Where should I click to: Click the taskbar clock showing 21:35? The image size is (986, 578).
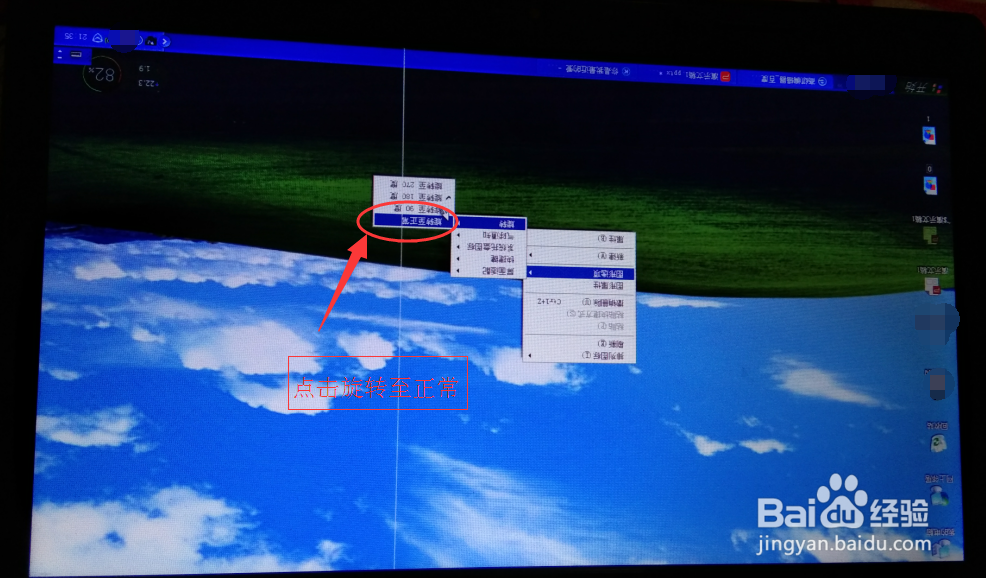(x=76, y=37)
